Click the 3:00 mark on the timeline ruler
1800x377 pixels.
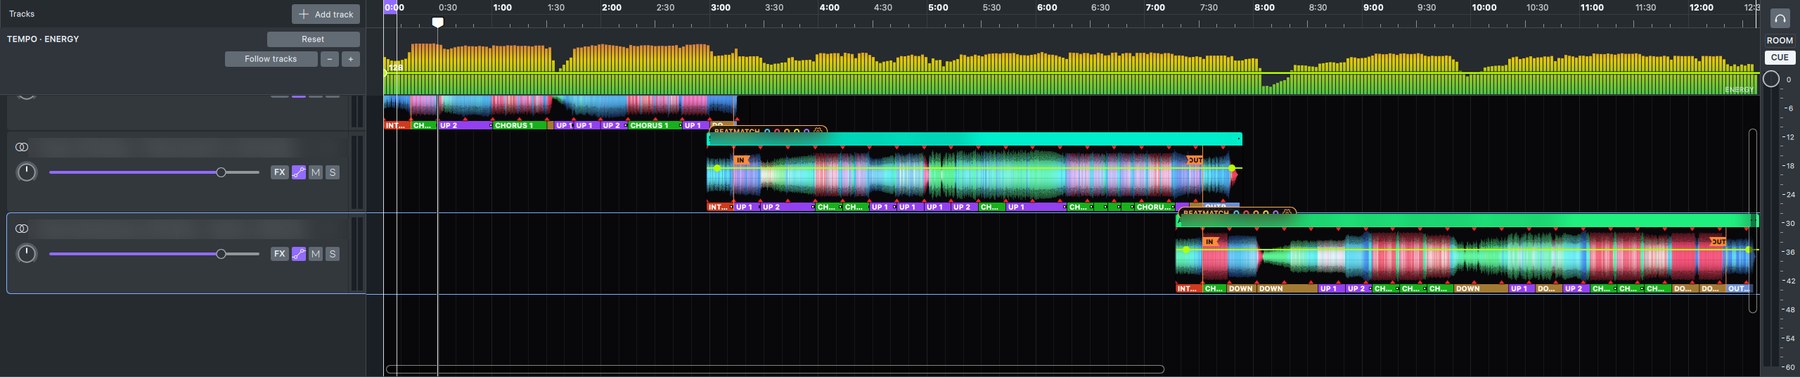coord(720,7)
